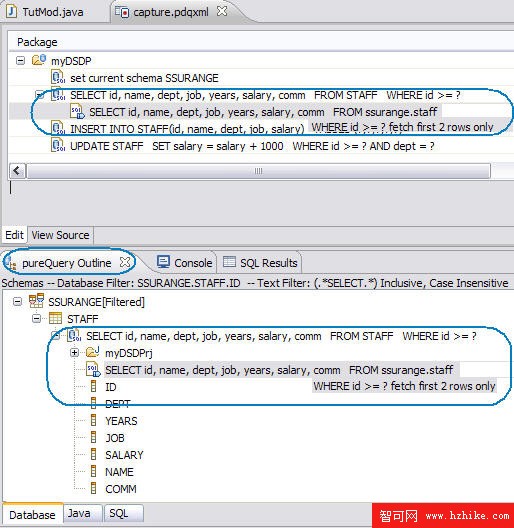This screenshot has height=528, width=514.
Task: Click the SALARY column icon
Action: [94, 455]
